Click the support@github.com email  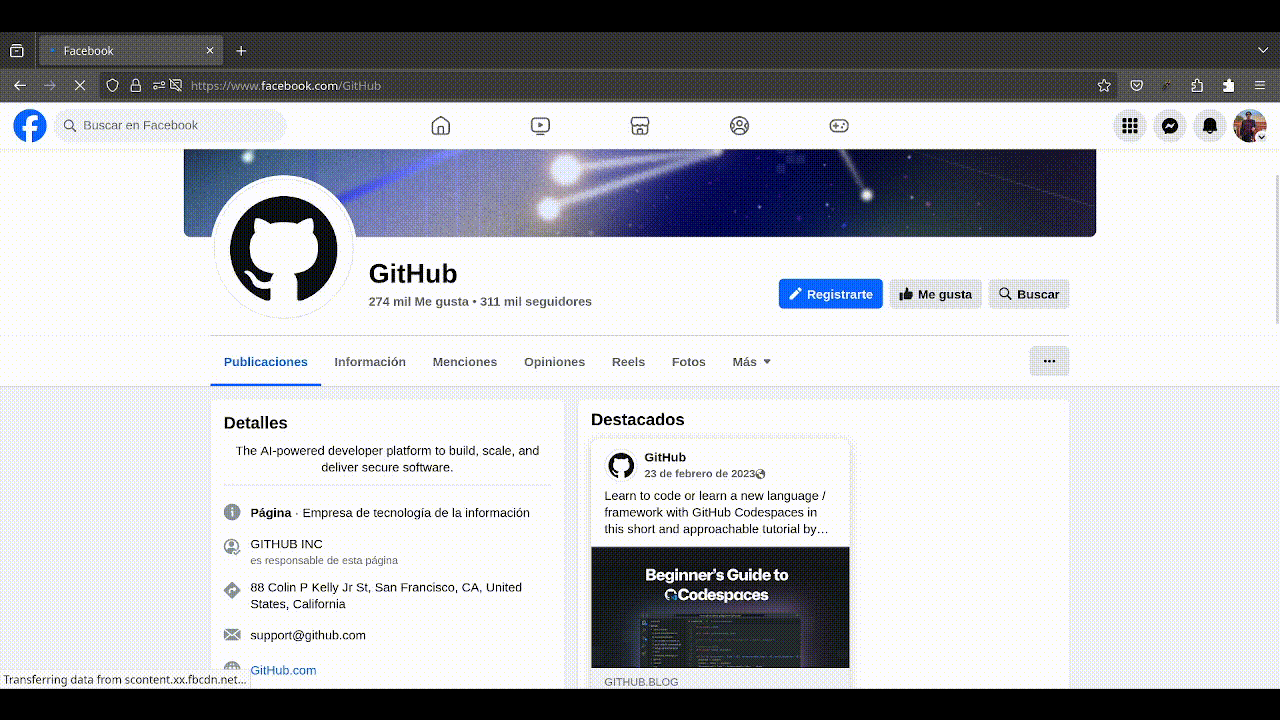pyautogui.click(x=308, y=635)
